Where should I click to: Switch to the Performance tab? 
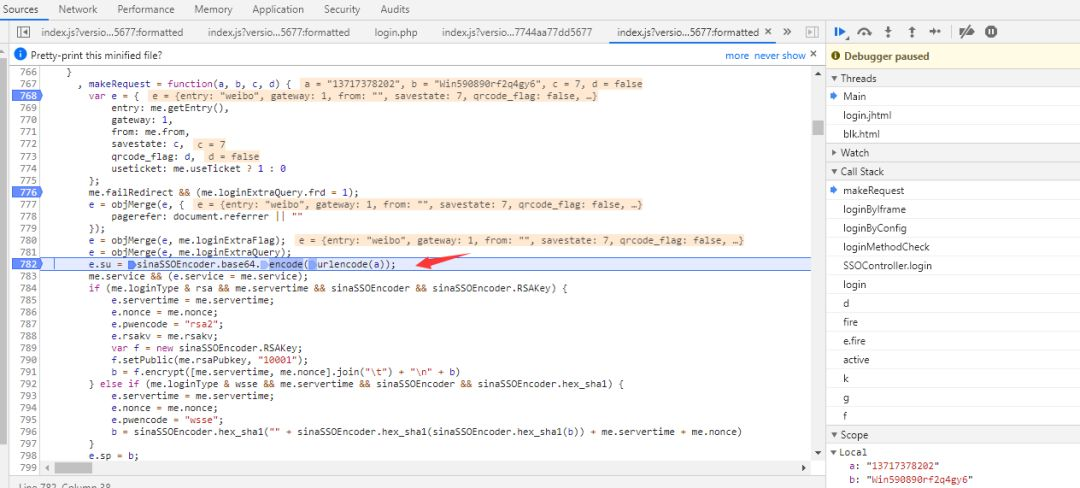pyautogui.click(x=146, y=10)
